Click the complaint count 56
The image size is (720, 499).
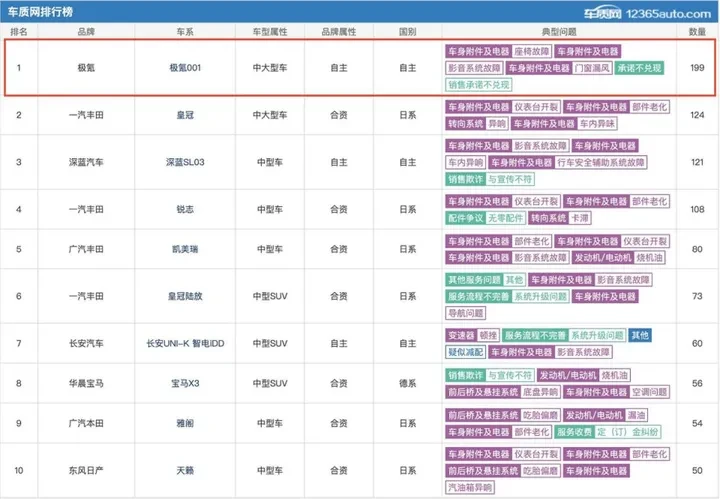click(697, 383)
